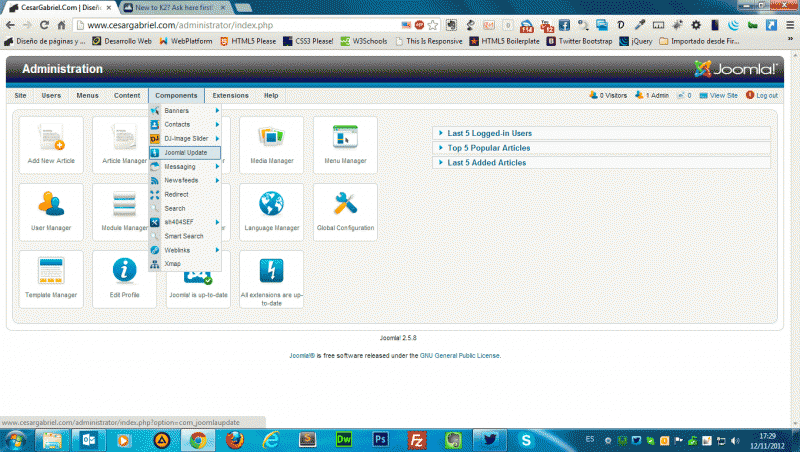Open the Content menu
The height and width of the screenshot is (452, 800).
pos(127,95)
